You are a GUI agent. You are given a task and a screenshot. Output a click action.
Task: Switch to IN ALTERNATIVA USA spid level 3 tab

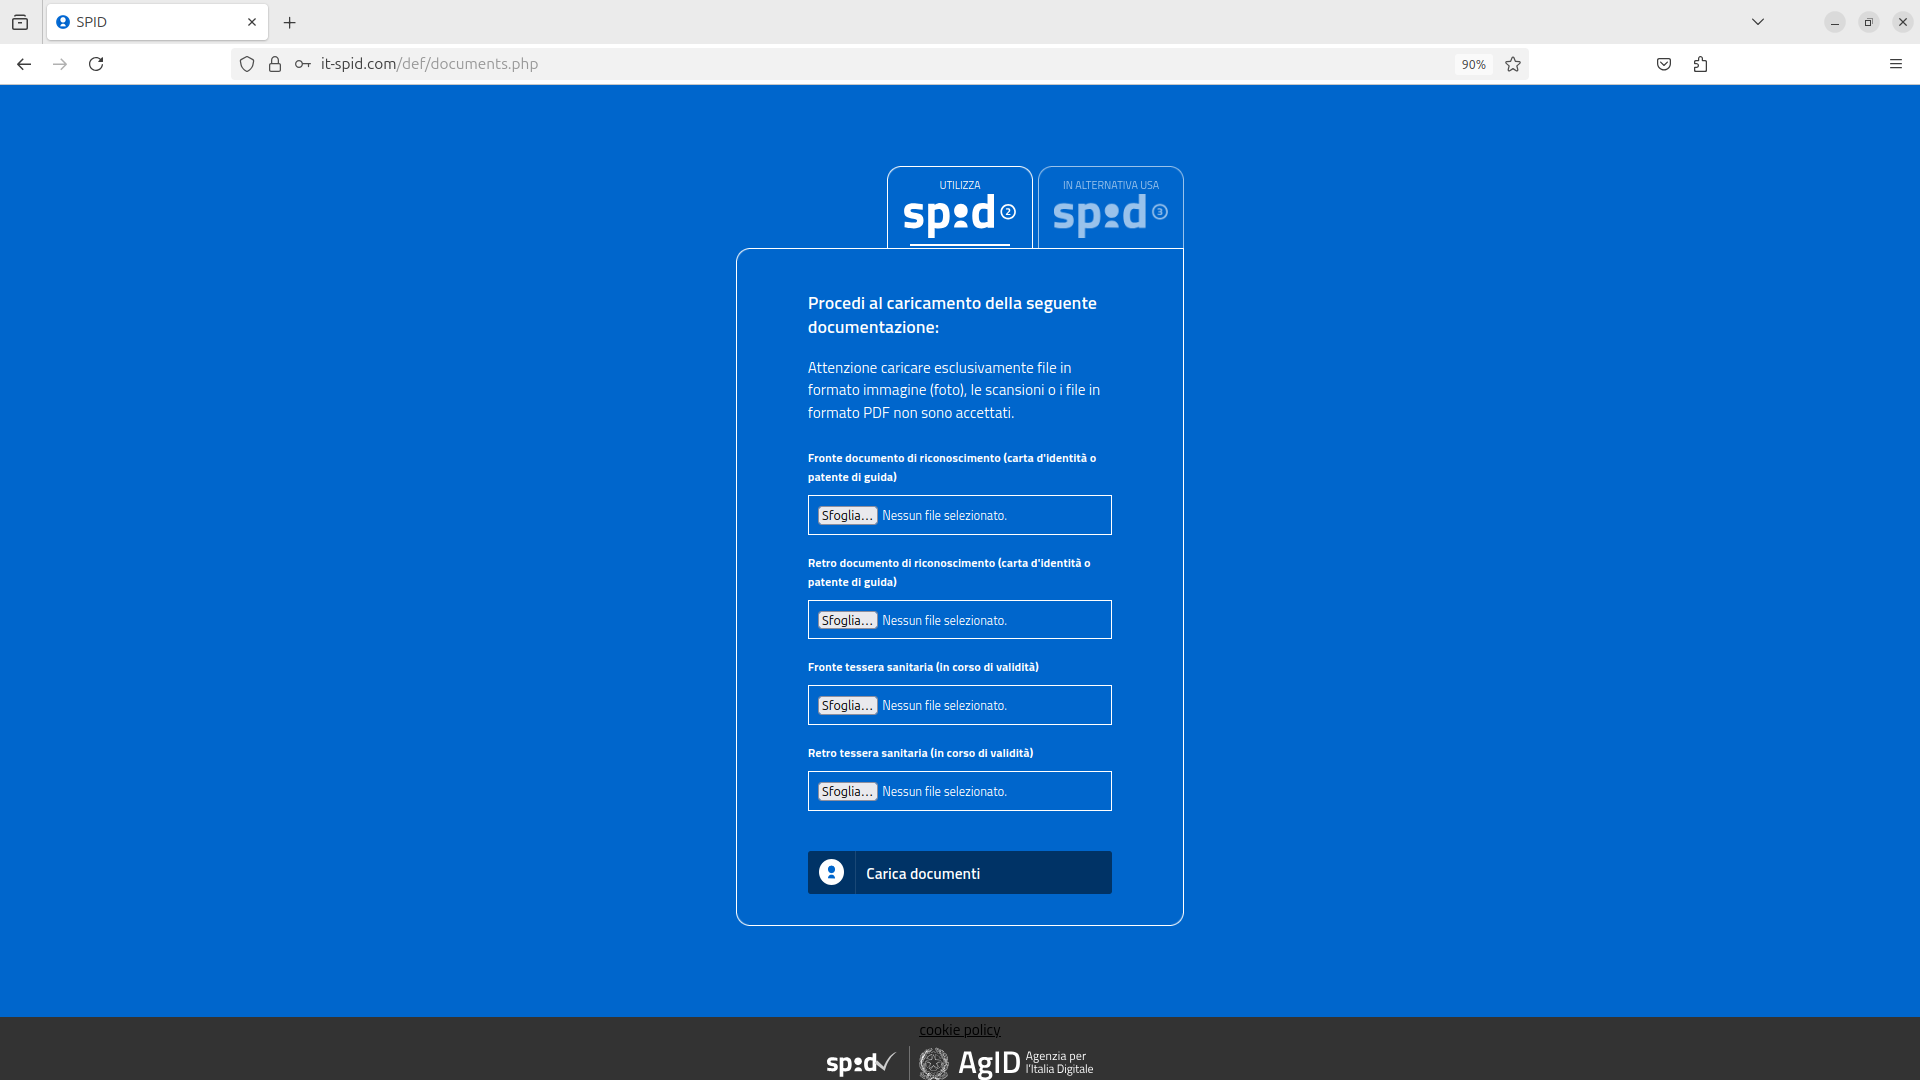pyautogui.click(x=1111, y=207)
